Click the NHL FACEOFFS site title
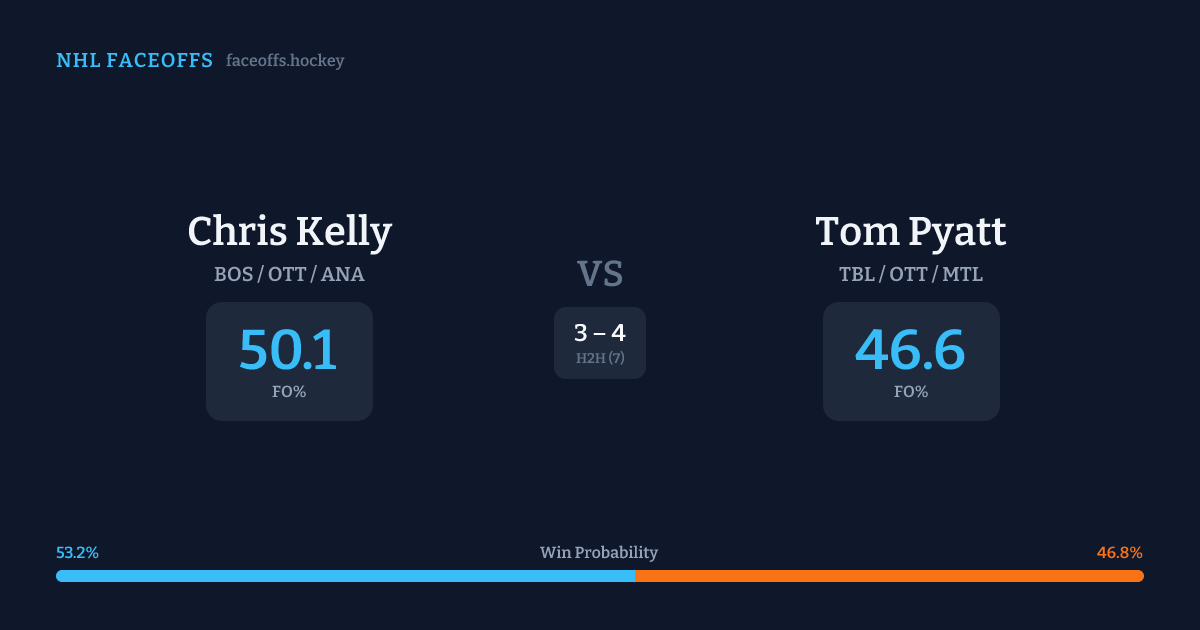The width and height of the screenshot is (1200, 630). [x=134, y=61]
